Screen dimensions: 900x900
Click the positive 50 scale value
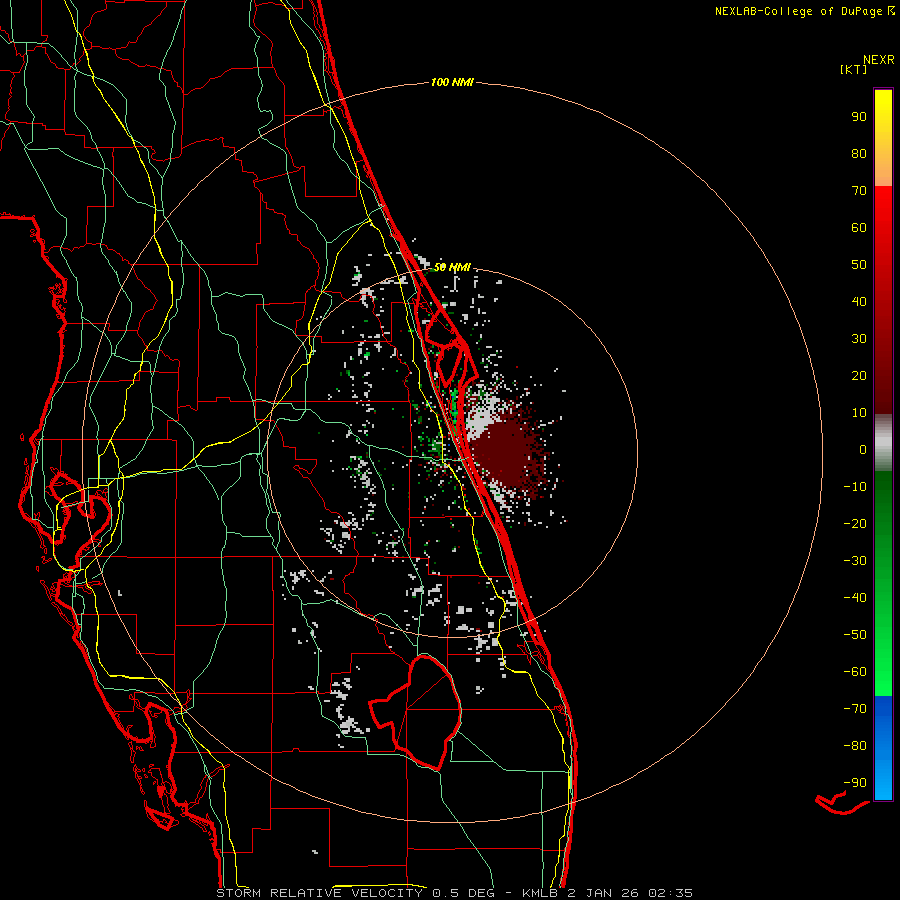click(x=859, y=265)
